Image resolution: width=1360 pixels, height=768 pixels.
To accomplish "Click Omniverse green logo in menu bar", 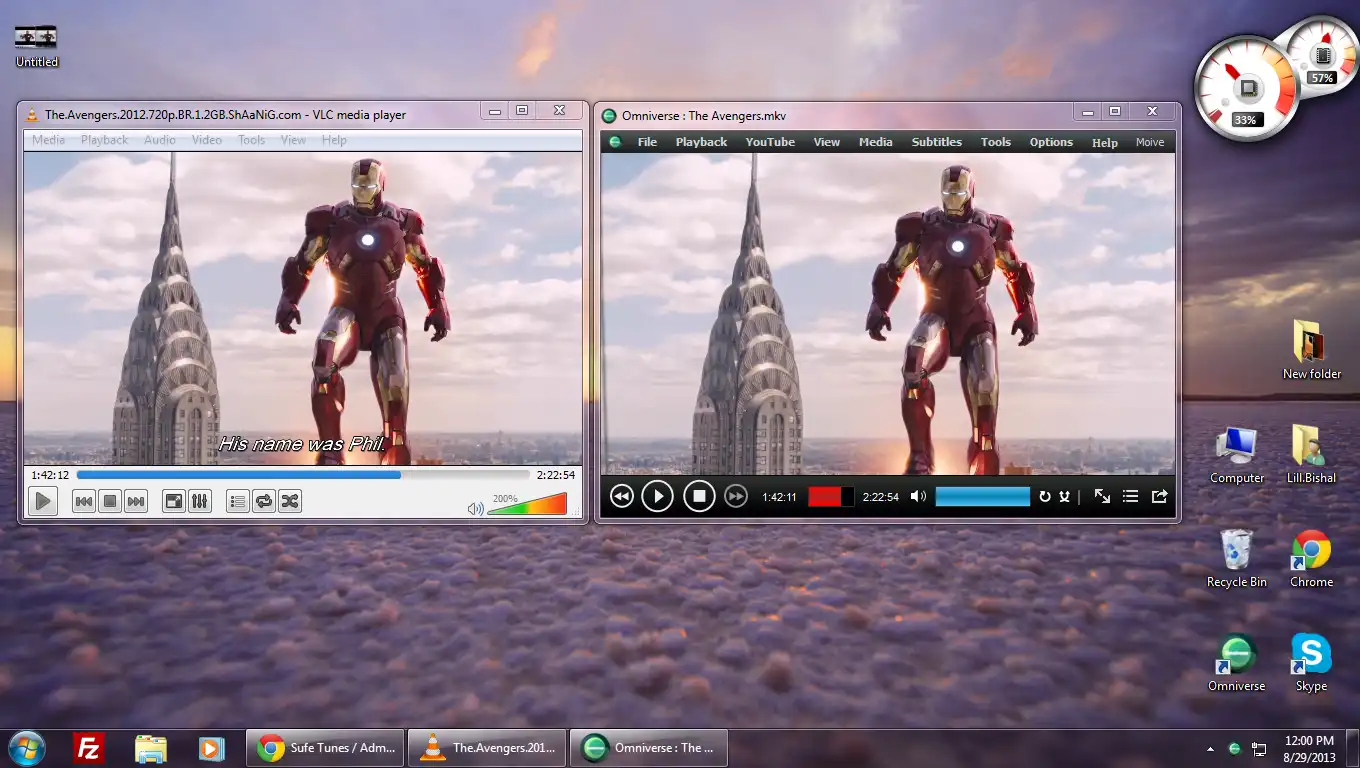I will click(617, 142).
